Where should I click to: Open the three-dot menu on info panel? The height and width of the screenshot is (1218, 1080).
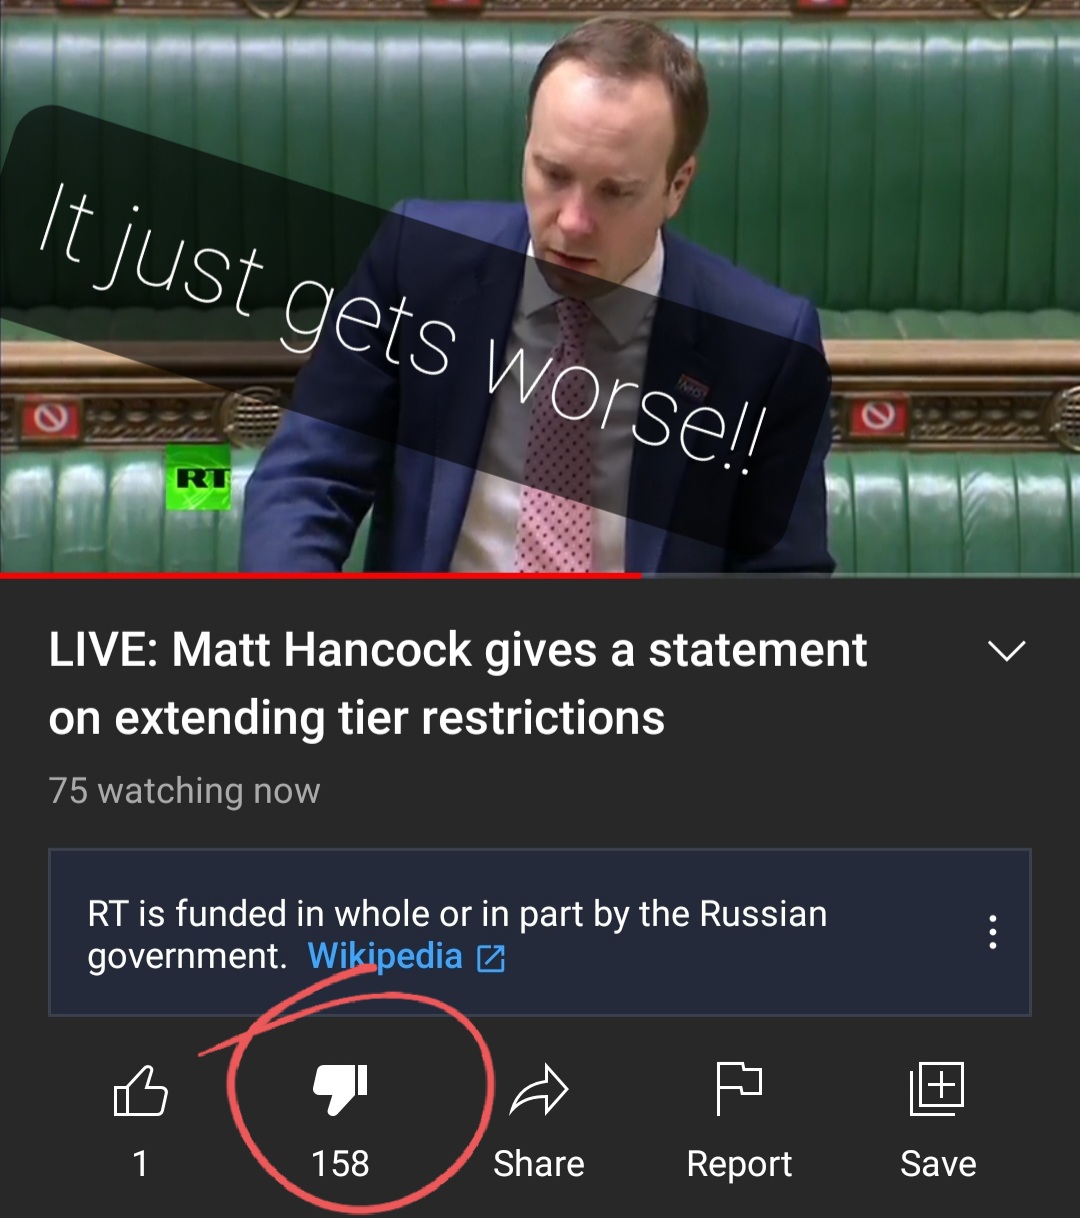(992, 932)
